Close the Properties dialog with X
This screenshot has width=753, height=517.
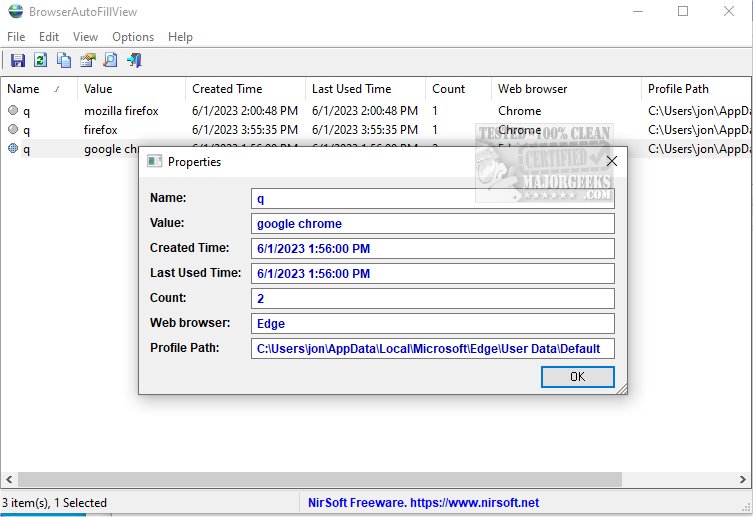[612, 161]
